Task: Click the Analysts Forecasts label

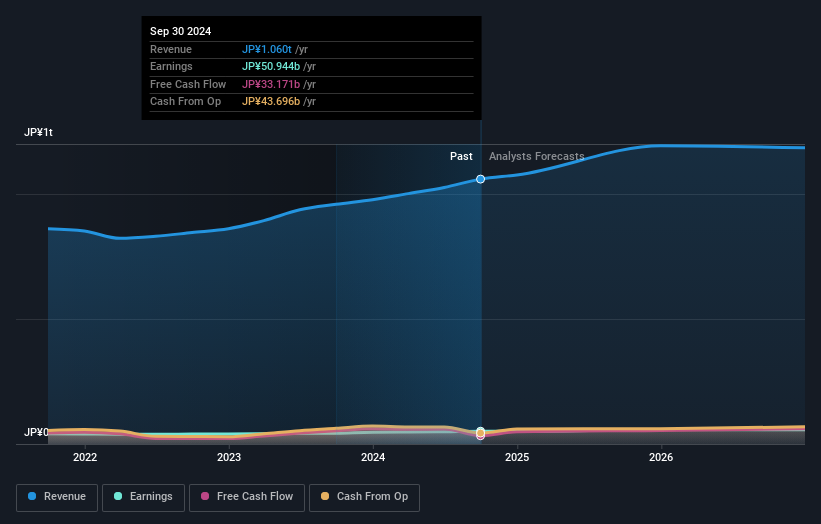Action: pos(537,156)
